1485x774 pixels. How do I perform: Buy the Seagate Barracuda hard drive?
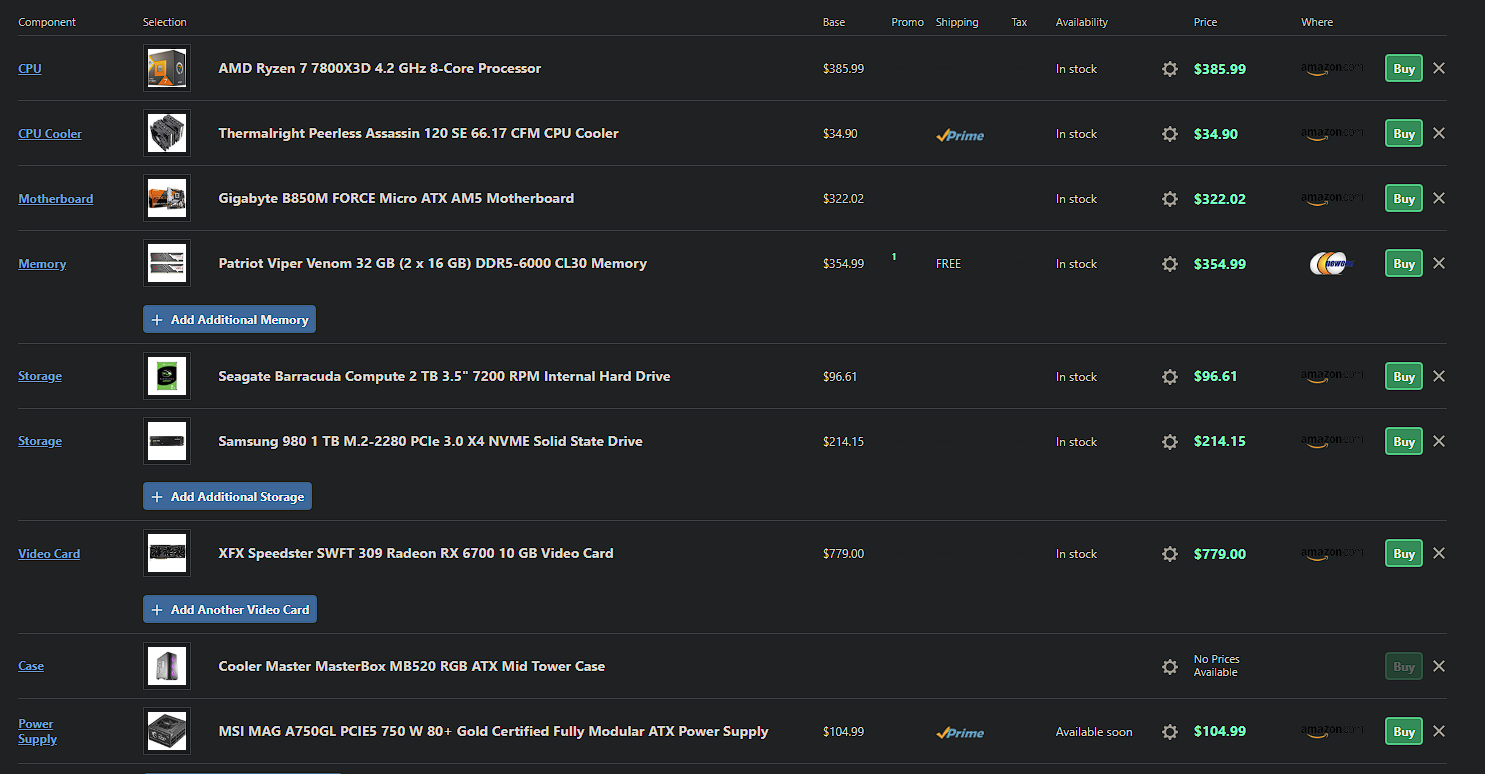(x=1404, y=377)
